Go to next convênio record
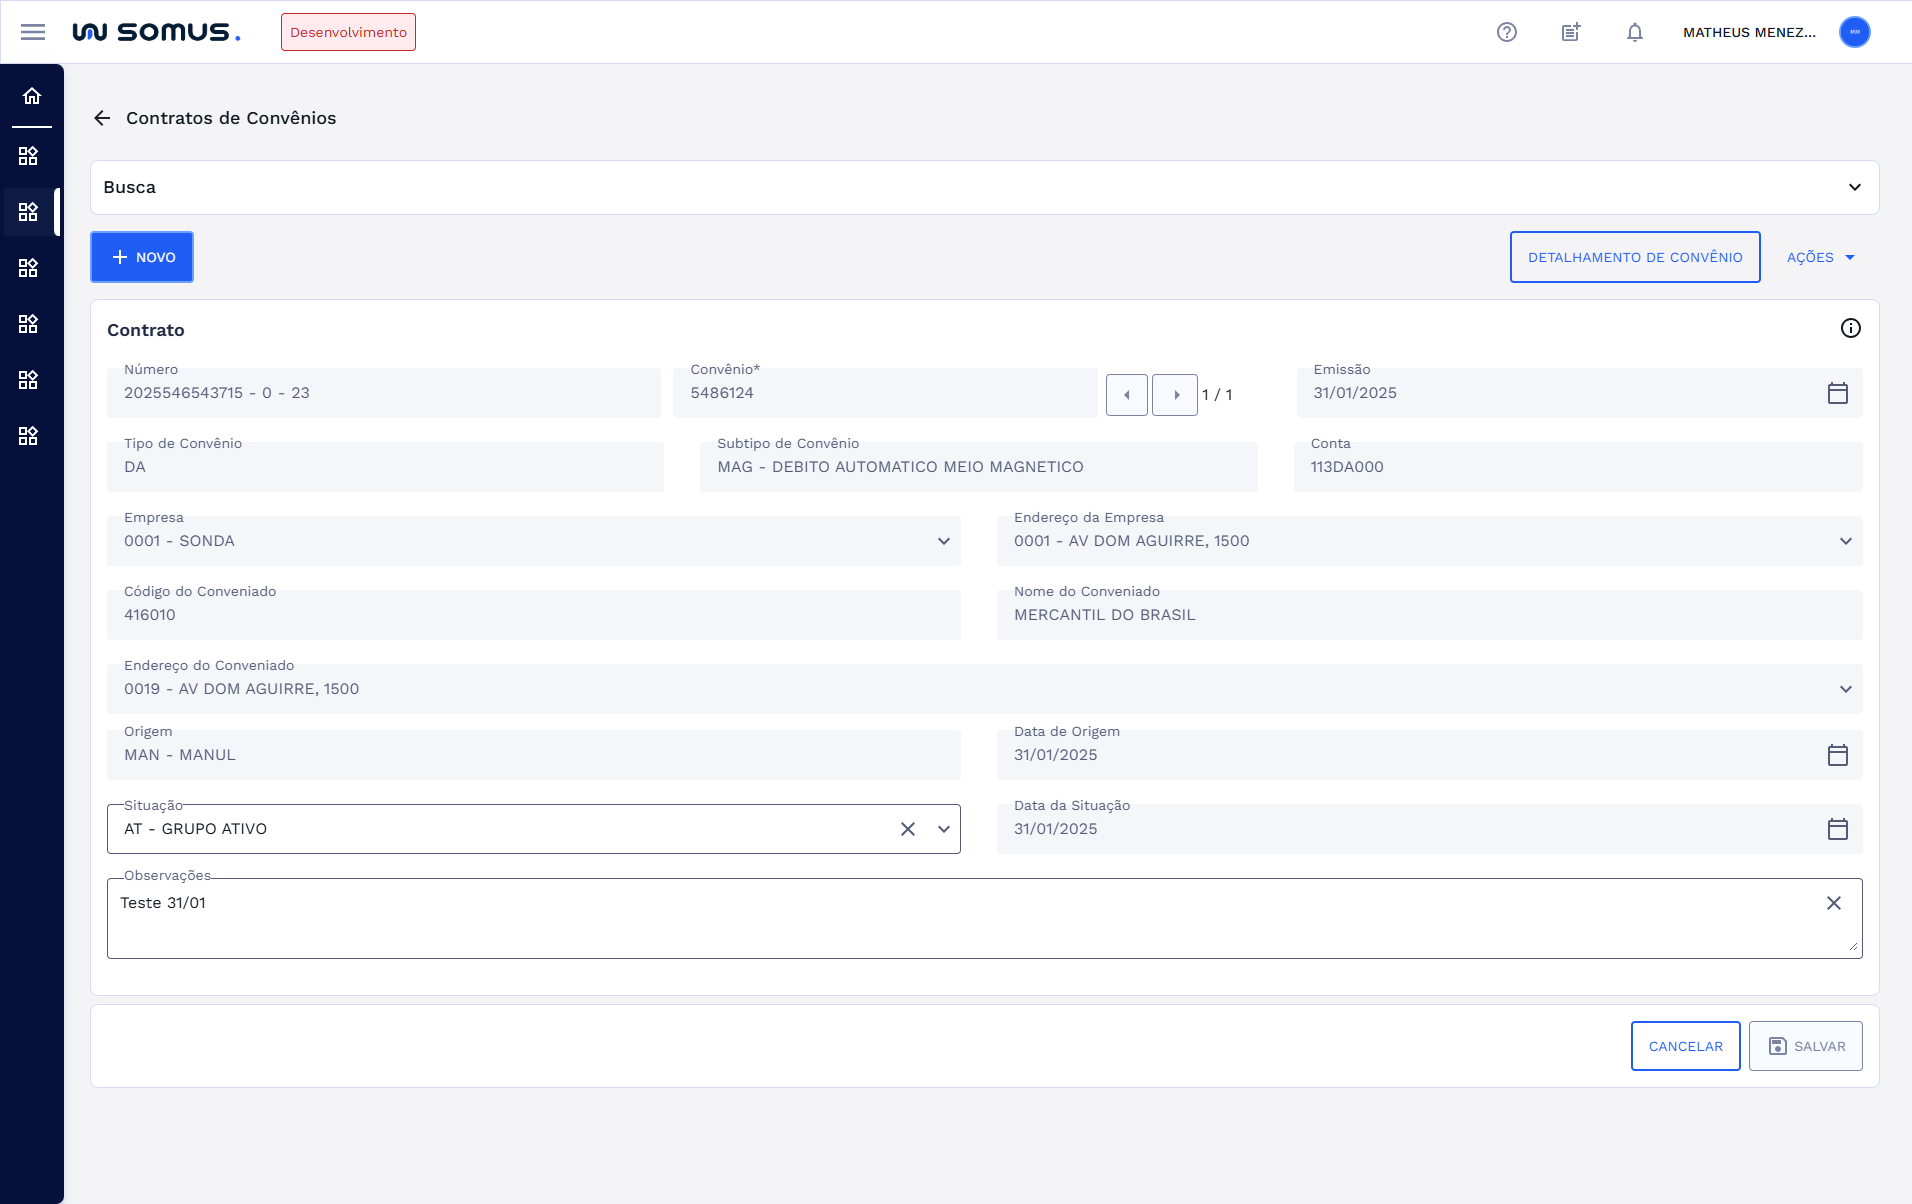Screen dimensions: 1912x1204 [x=1176, y=395]
